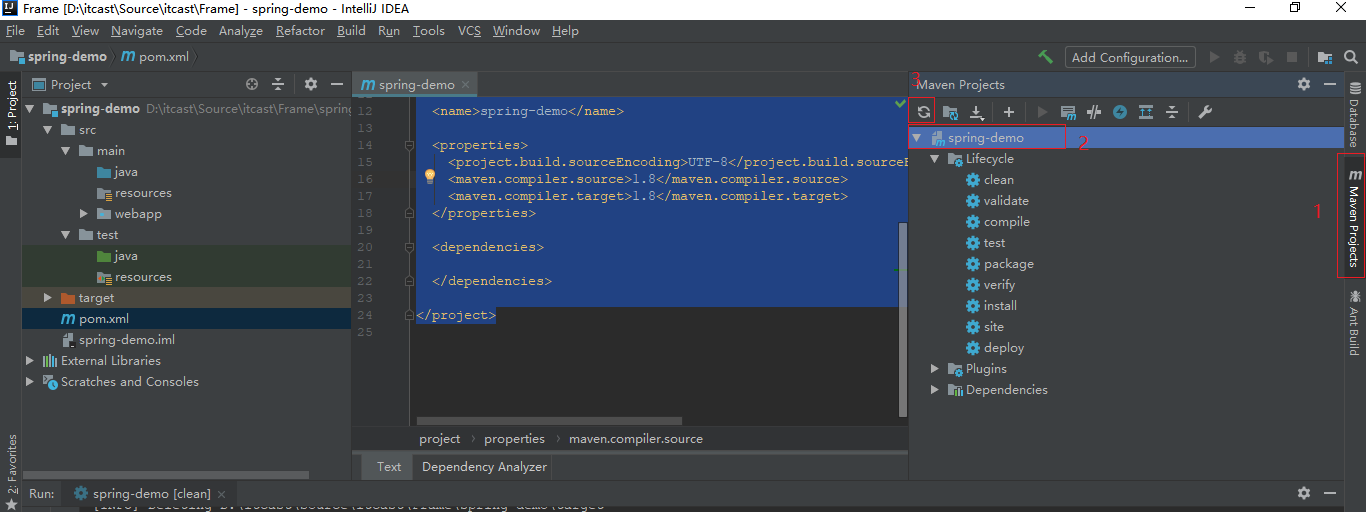The height and width of the screenshot is (512, 1366).
Task: Open the Project Structure icon in top toolbar
Action: pos(1325,57)
